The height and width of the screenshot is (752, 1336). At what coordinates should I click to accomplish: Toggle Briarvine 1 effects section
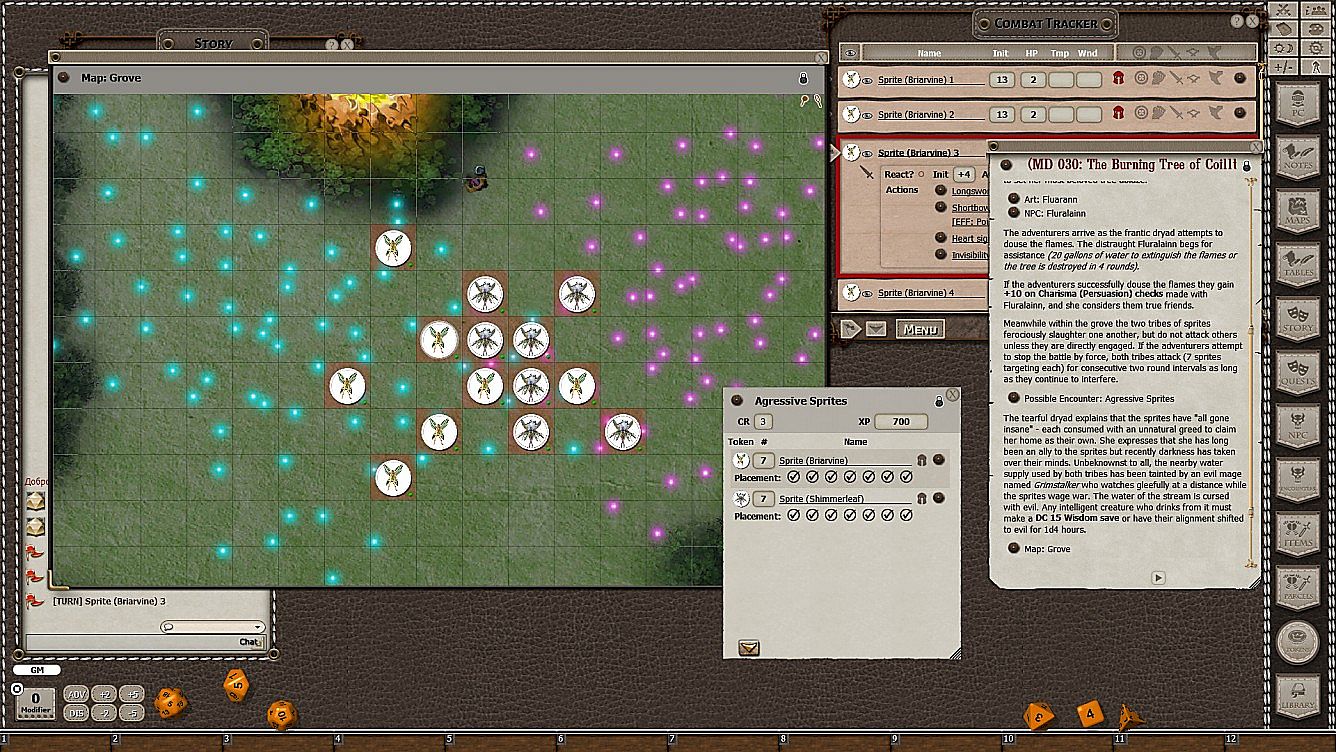[1215, 78]
